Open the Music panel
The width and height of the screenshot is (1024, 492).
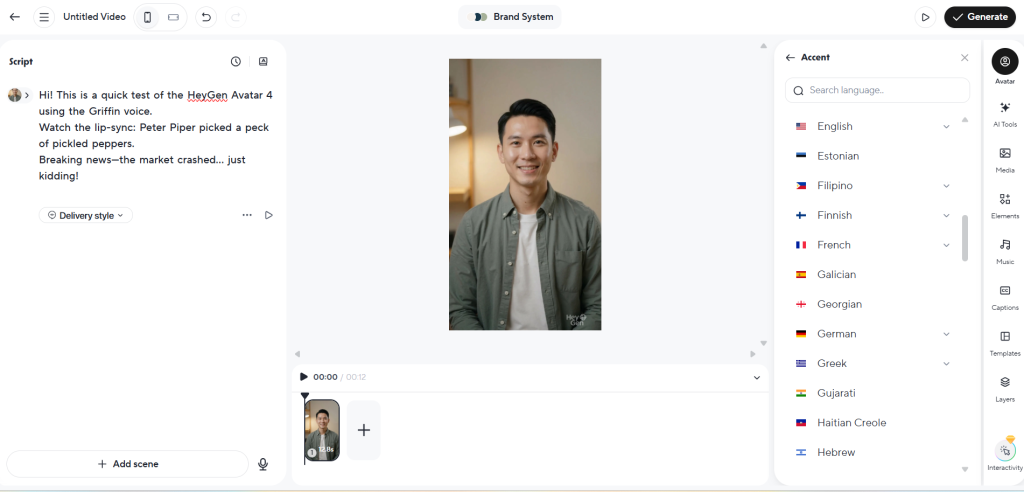1004,249
